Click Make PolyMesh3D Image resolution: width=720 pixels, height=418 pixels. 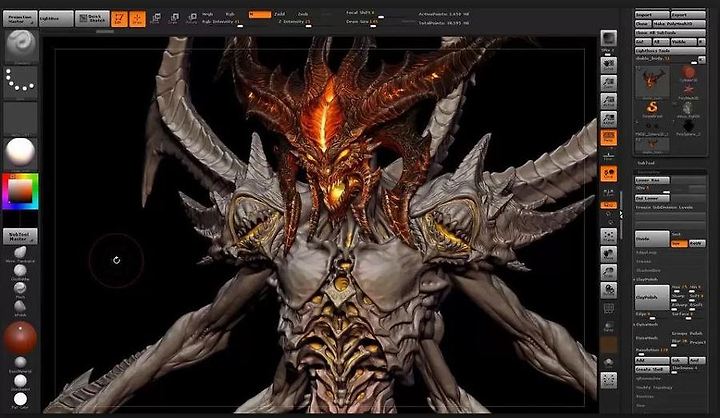click(x=679, y=23)
